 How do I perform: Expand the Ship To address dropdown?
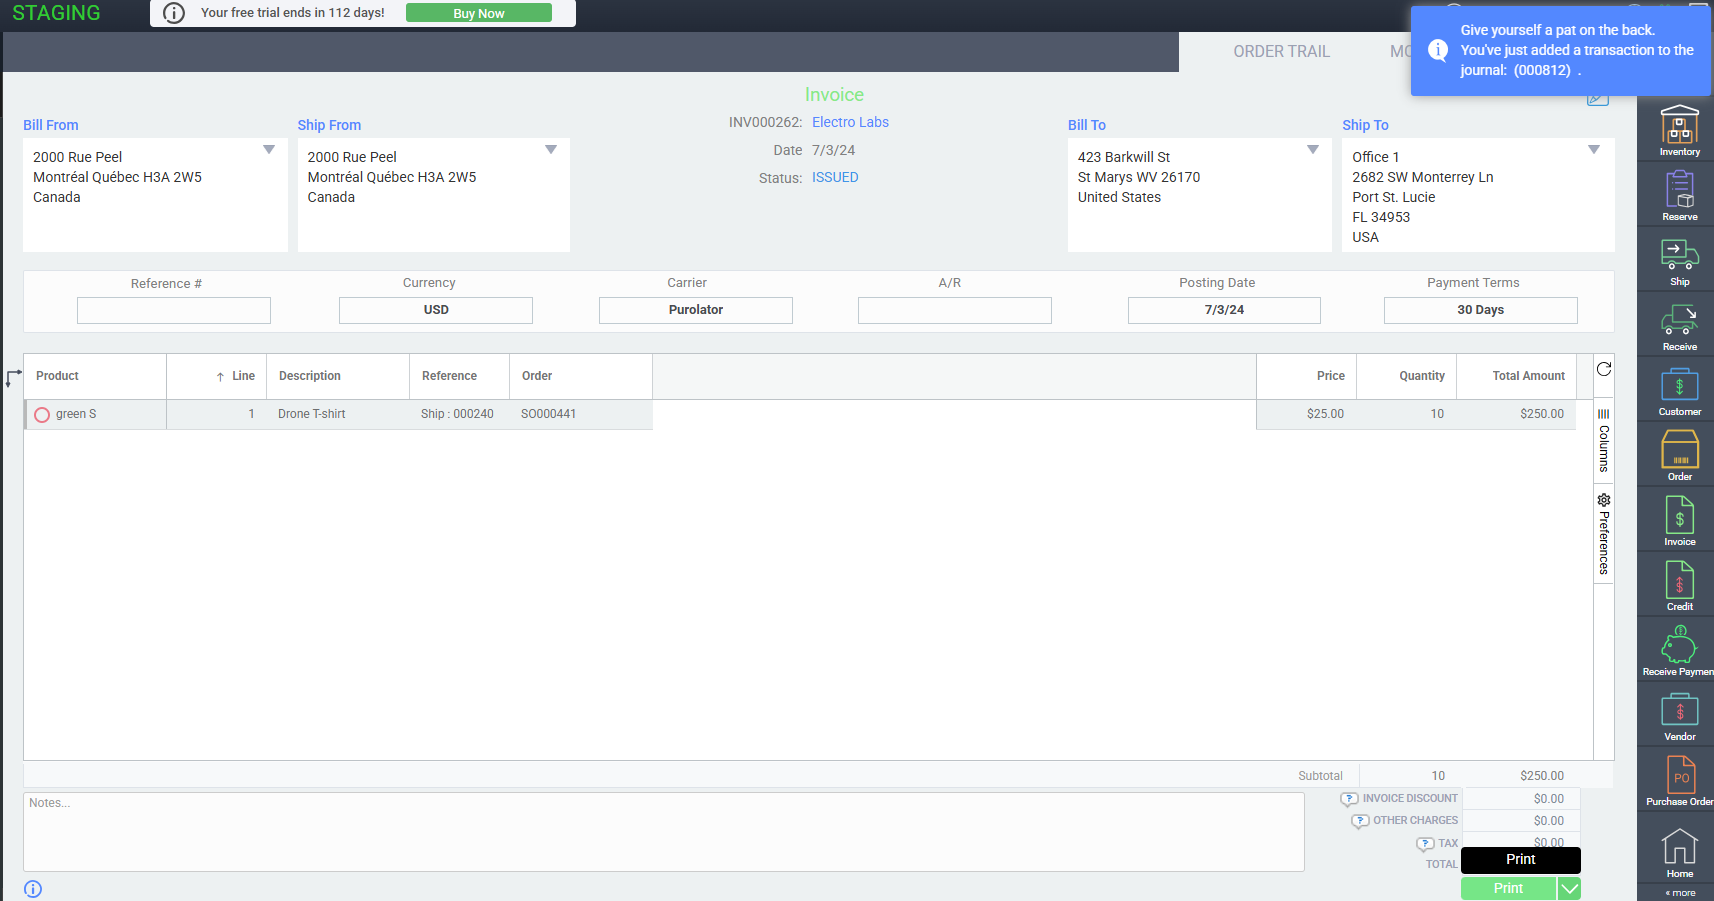(1594, 150)
